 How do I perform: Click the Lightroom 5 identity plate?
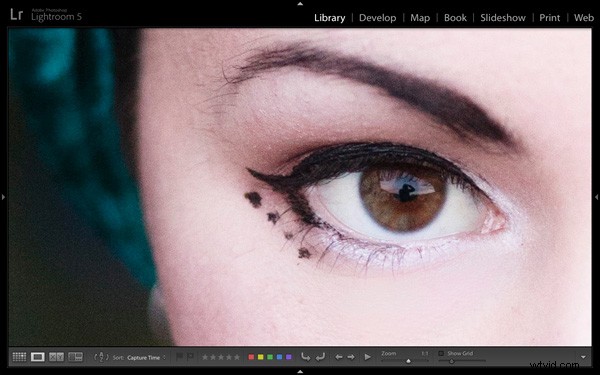point(46,15)
